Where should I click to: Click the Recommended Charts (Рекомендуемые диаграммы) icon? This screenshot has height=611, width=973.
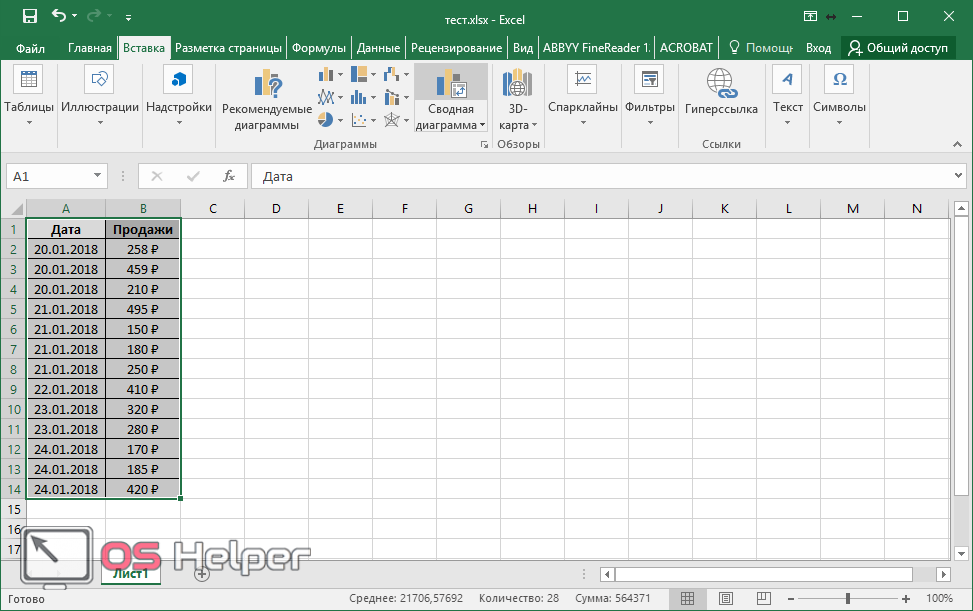point(266,85)
